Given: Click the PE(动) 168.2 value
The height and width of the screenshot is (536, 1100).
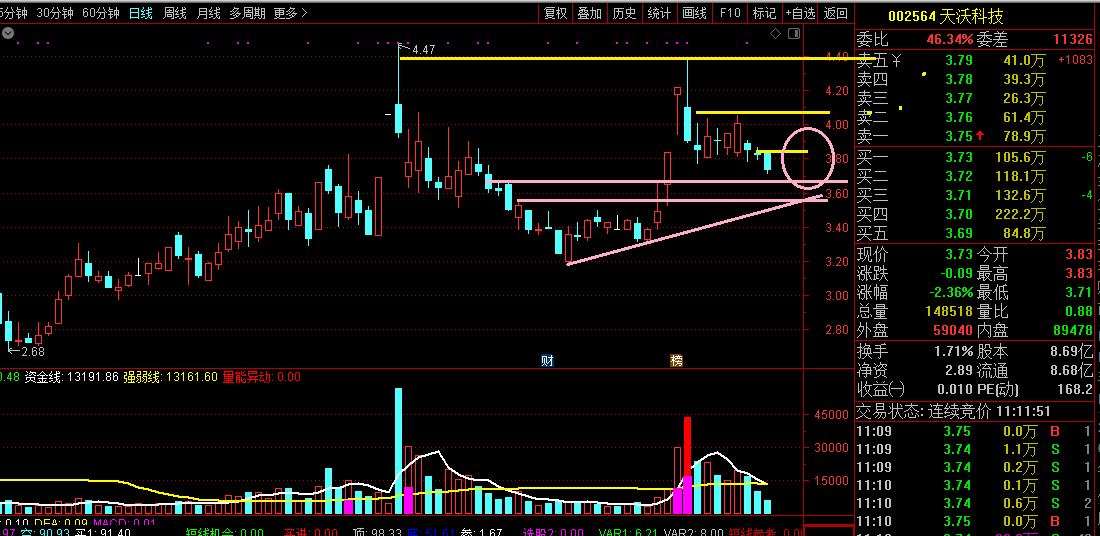Looking at the screenshot, I should 1076,389.
